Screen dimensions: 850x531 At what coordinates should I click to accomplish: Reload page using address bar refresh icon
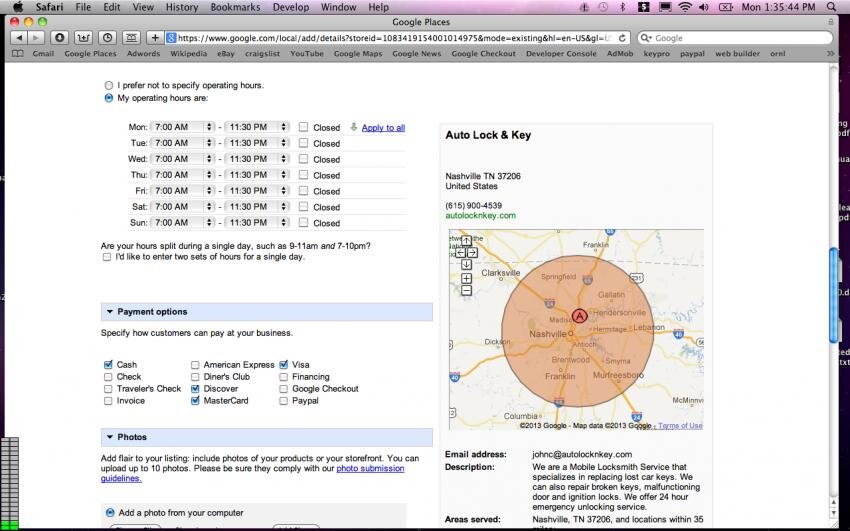(622, 38)
